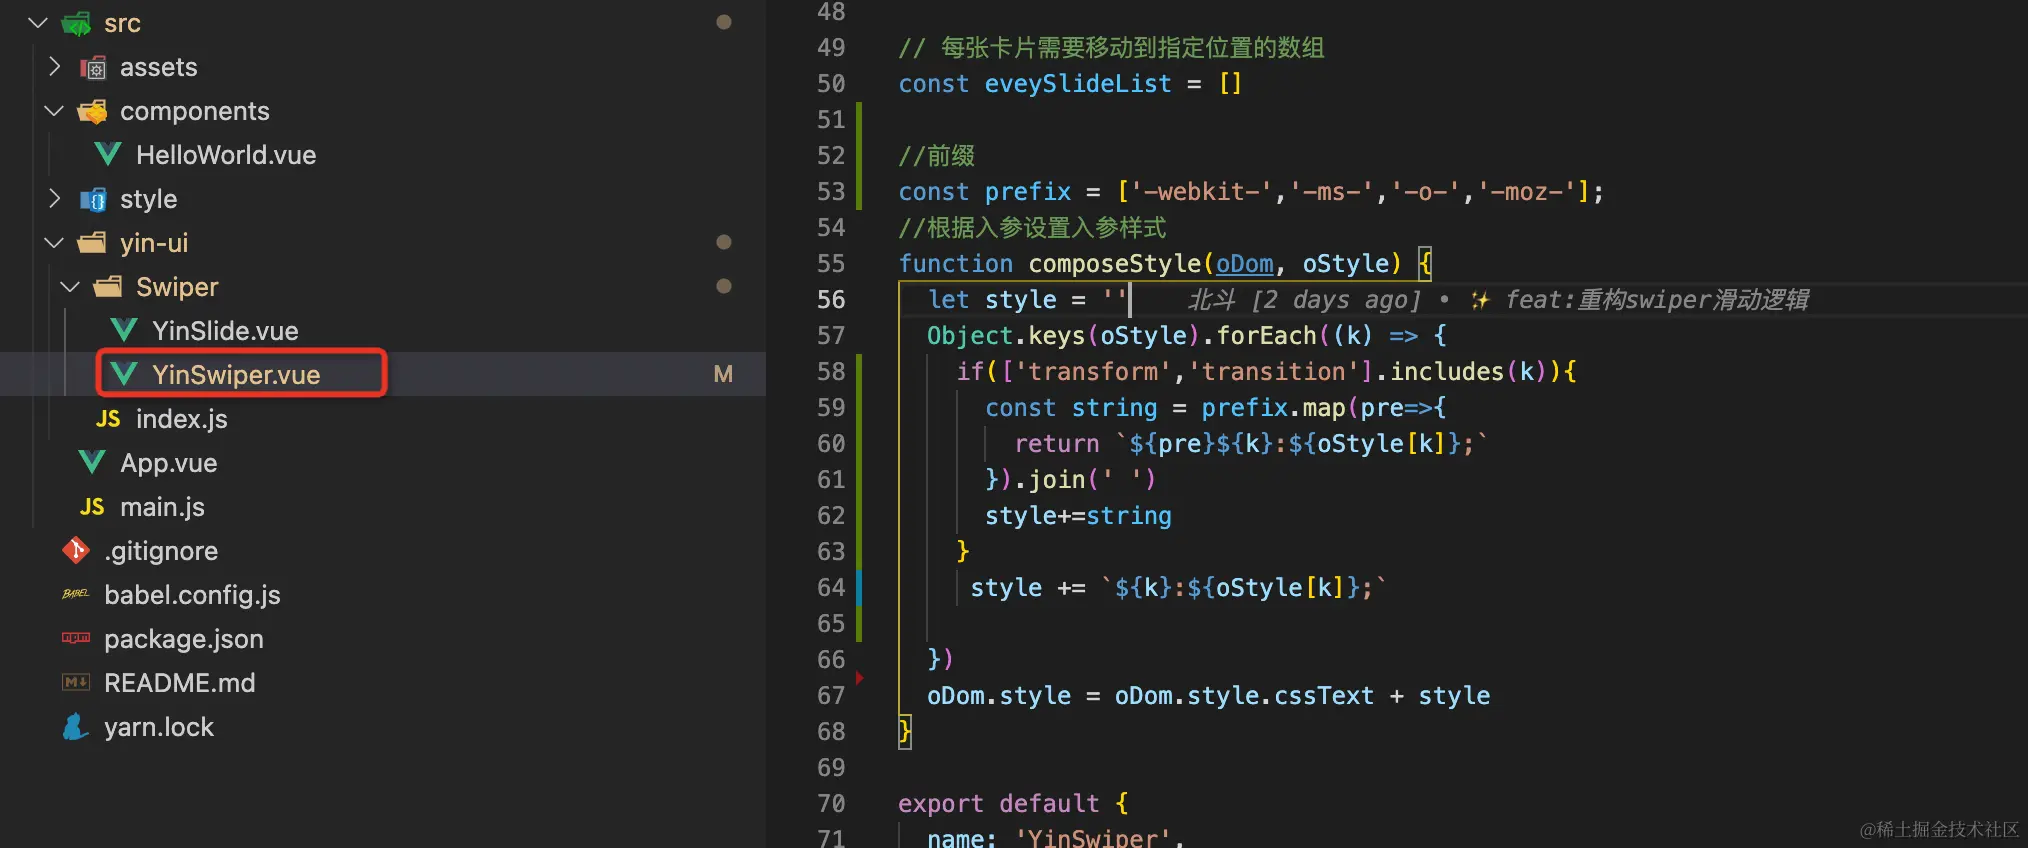Click the JS icon beside index.js
Screen dimensions: 2028x848
click(108, 419)
